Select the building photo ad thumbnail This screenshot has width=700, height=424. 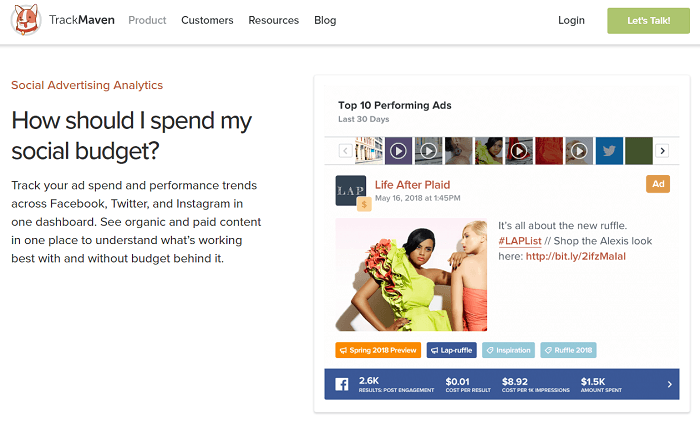[x=368, y=151]
